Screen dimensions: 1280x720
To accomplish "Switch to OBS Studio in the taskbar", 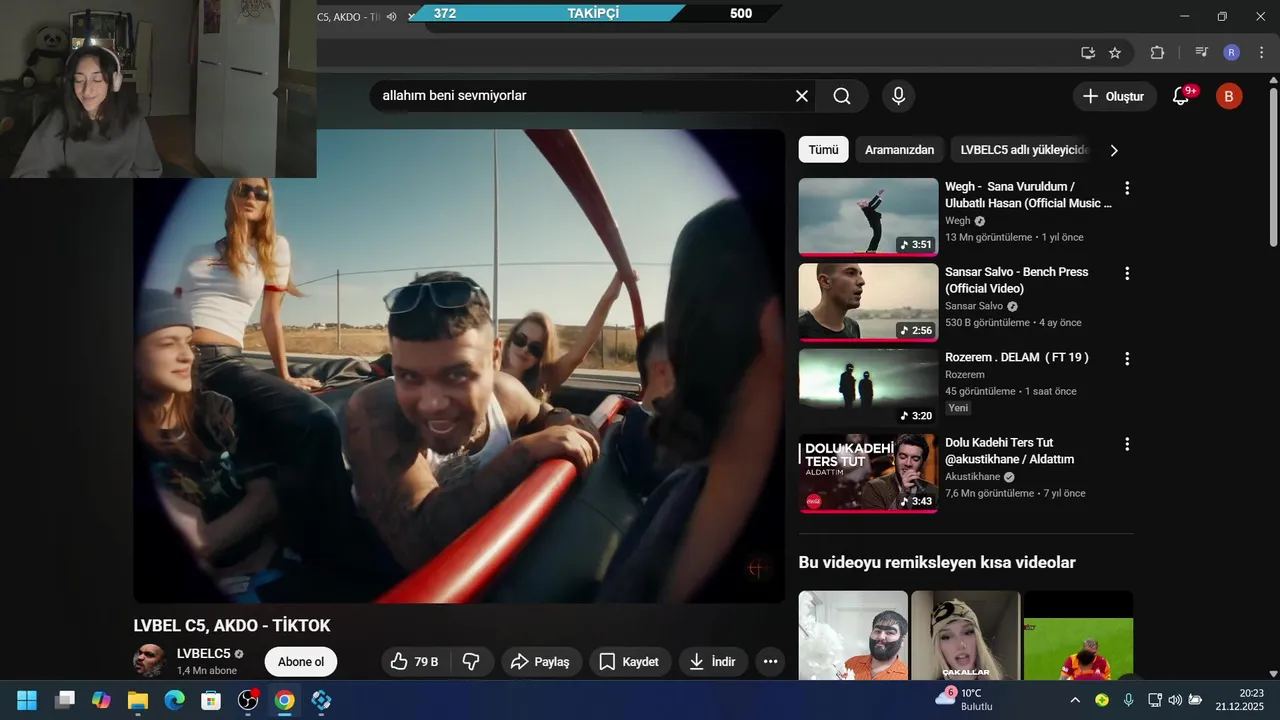I will click(x=248, y=700).
